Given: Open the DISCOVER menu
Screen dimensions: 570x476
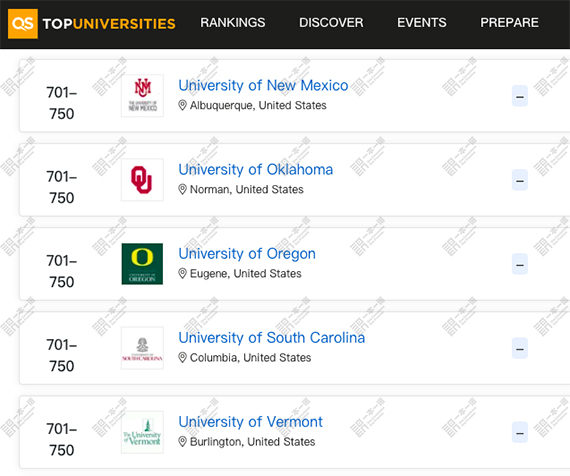Looking at the screenshot, I should [331, 23].
